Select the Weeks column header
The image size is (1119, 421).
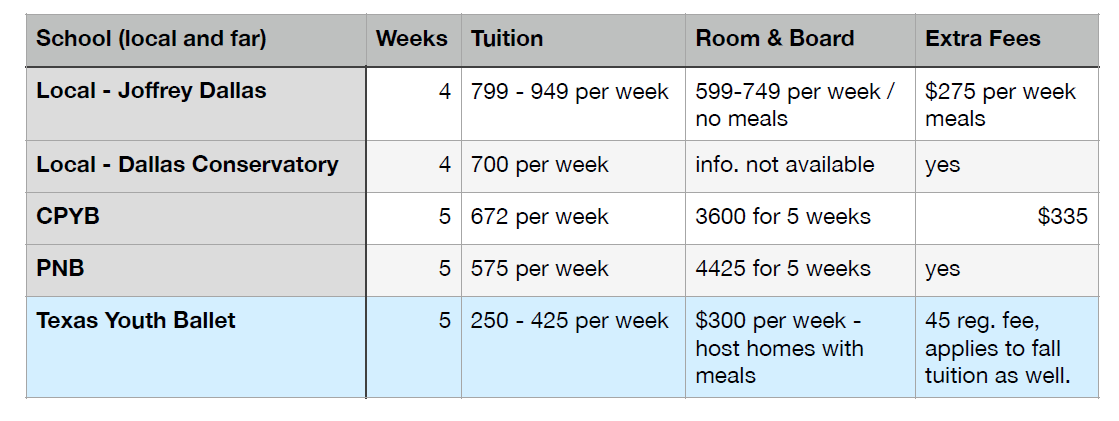pos(411,39)
